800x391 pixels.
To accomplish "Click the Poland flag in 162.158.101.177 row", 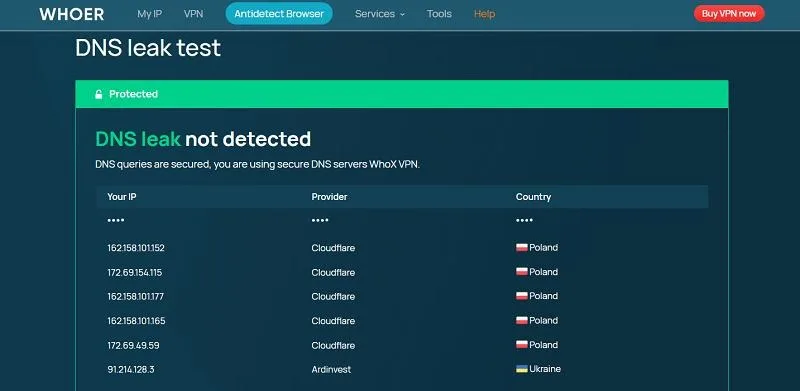I will 521,296.
